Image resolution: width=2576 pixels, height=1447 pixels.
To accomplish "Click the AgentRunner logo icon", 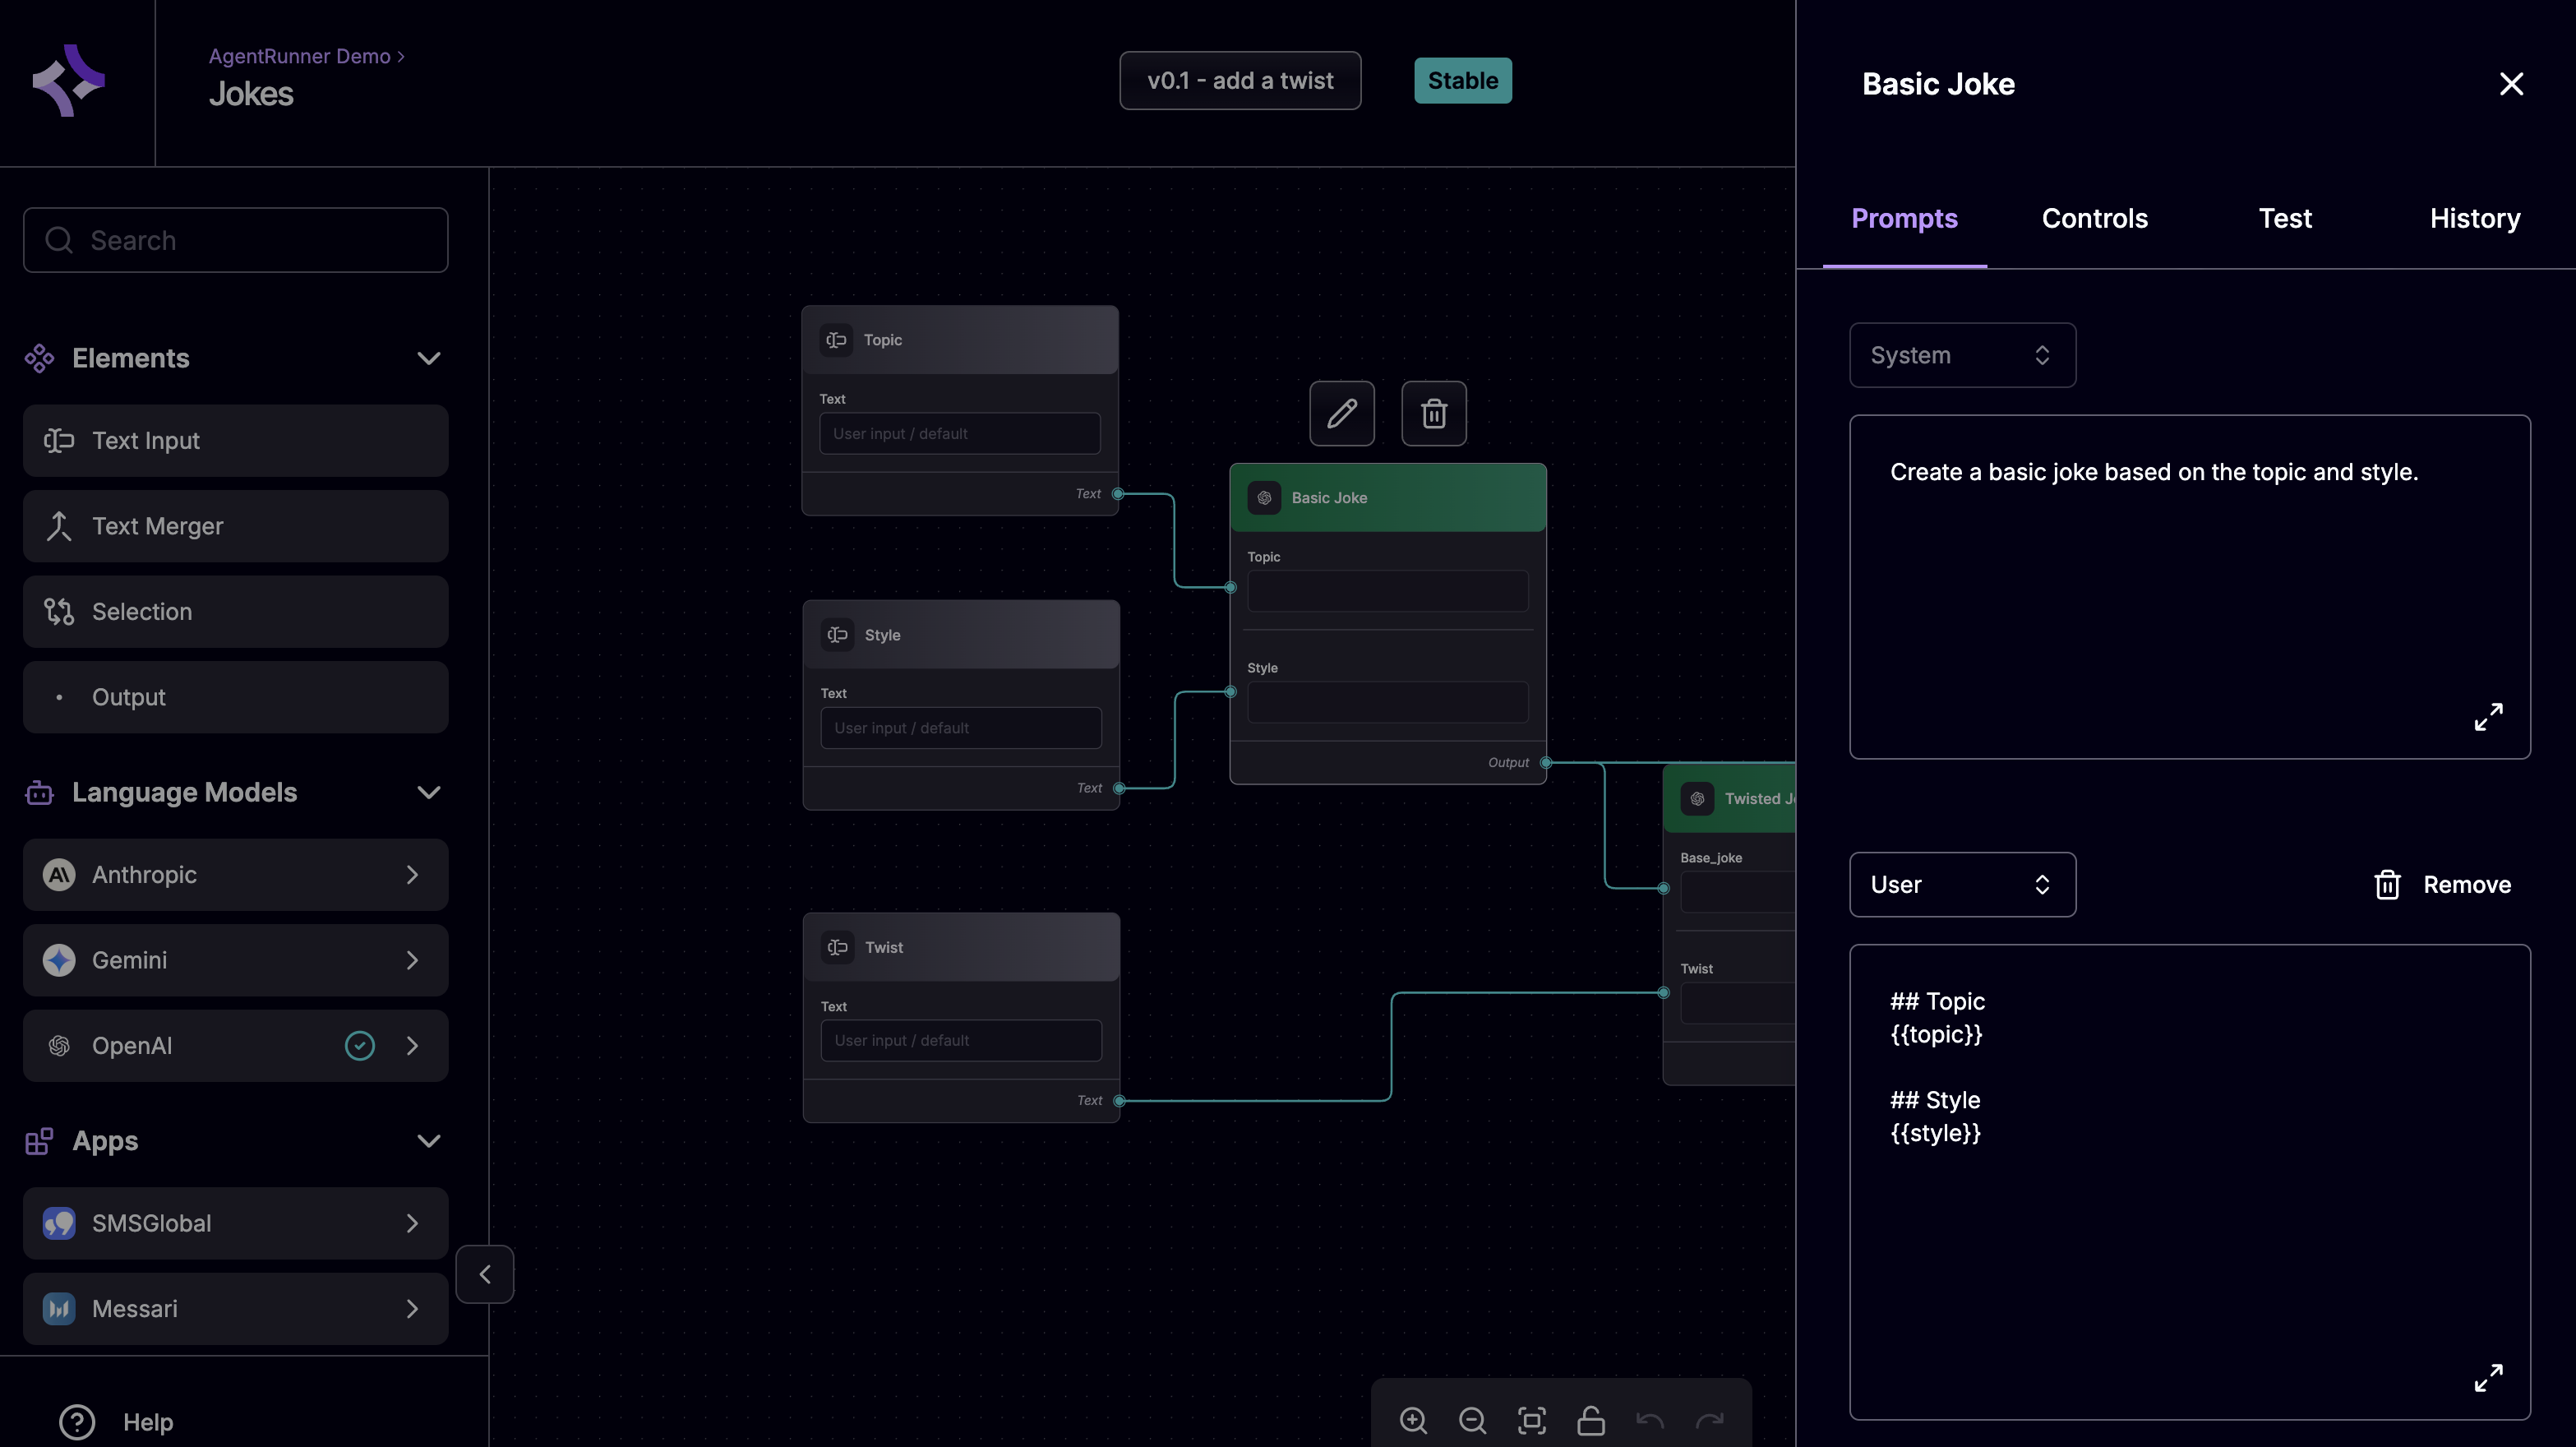I will [x=68, y=80].
